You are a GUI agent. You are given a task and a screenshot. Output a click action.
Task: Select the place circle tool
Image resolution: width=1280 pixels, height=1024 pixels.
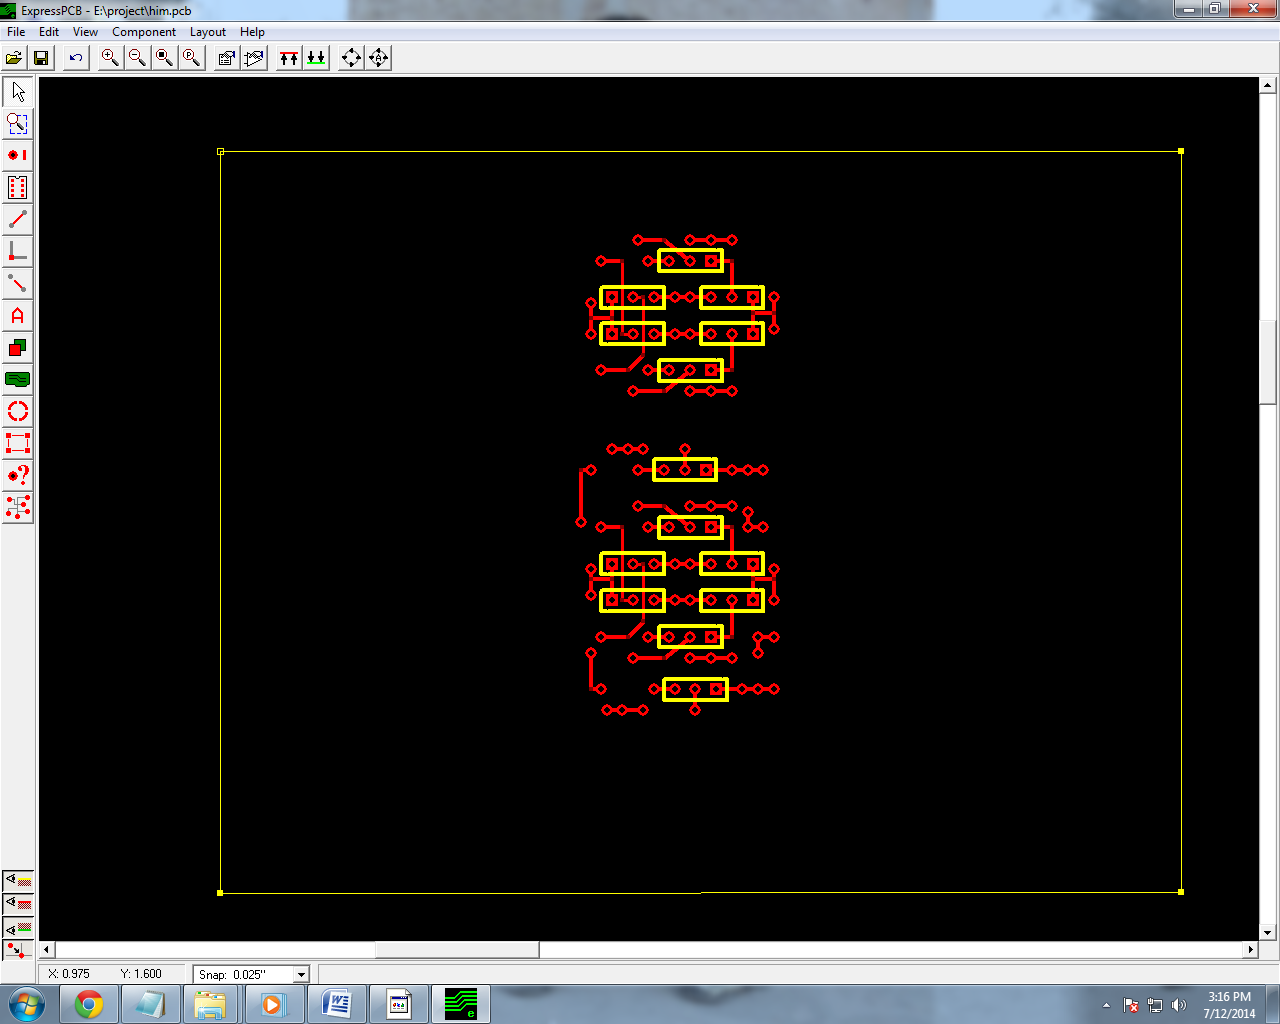16,411
